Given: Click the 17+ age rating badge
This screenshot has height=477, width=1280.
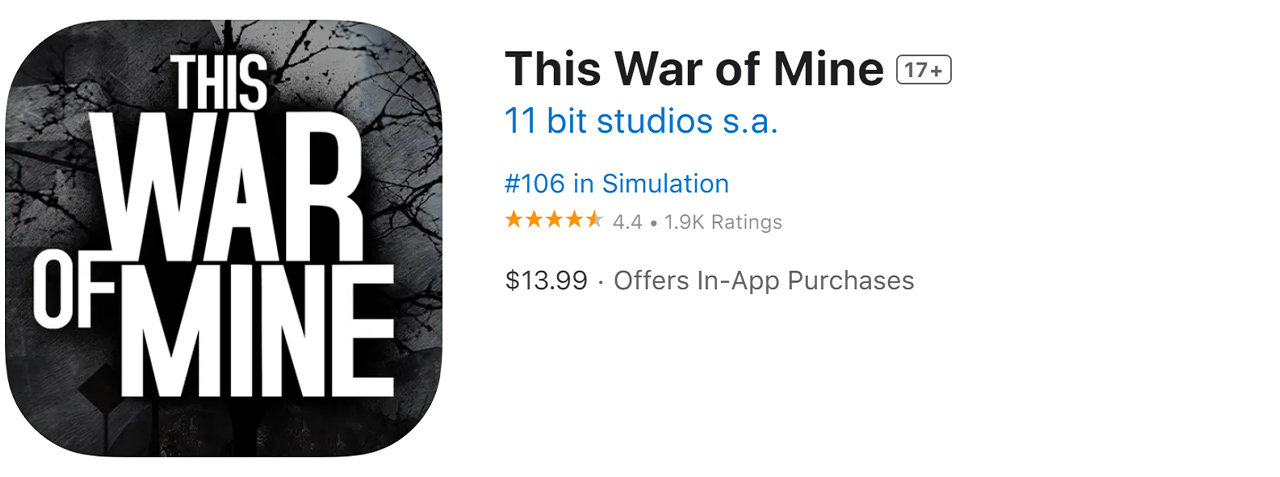Looking at the screenshot, I should click(923, 70).
